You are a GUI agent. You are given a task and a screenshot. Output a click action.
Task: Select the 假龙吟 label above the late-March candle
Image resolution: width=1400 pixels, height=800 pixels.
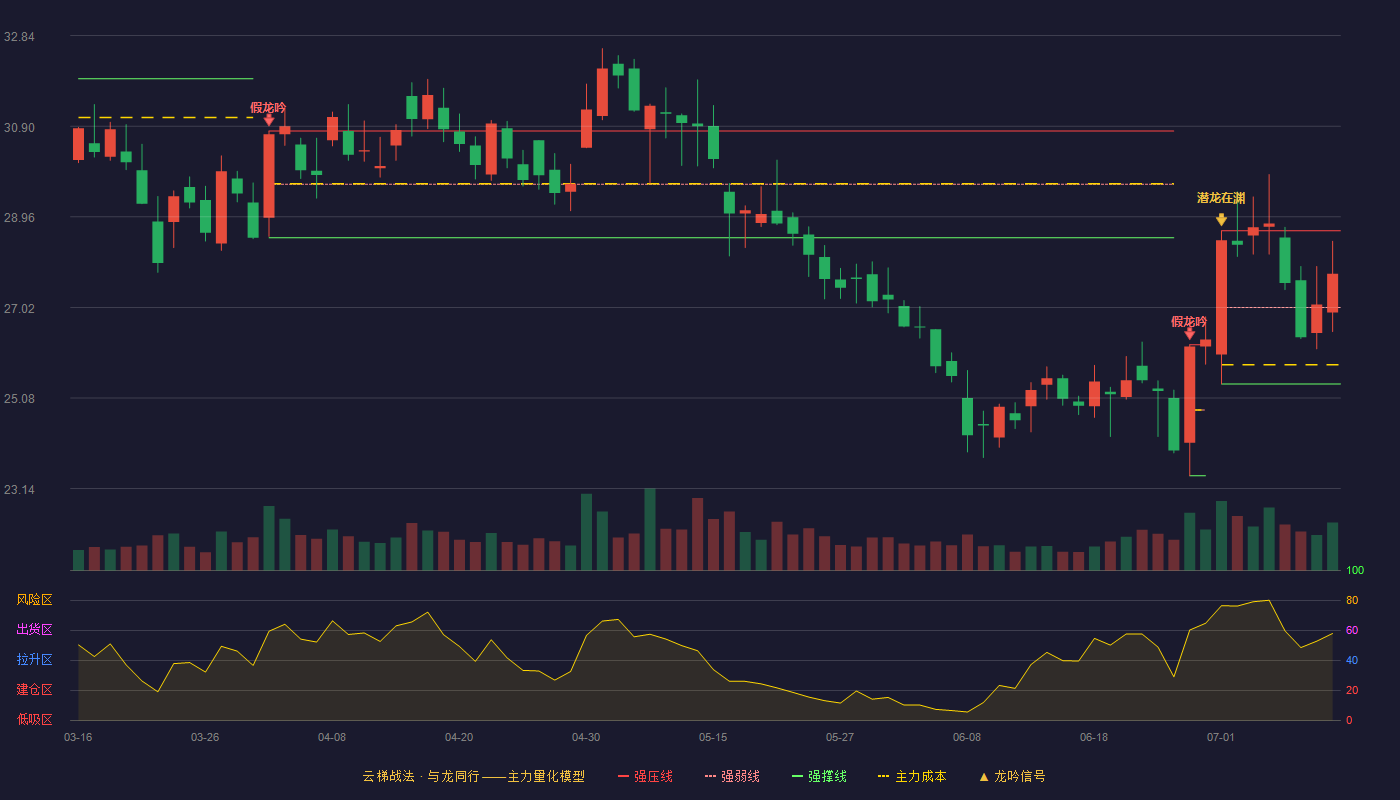pyautogui.click(x=268, y=107)
